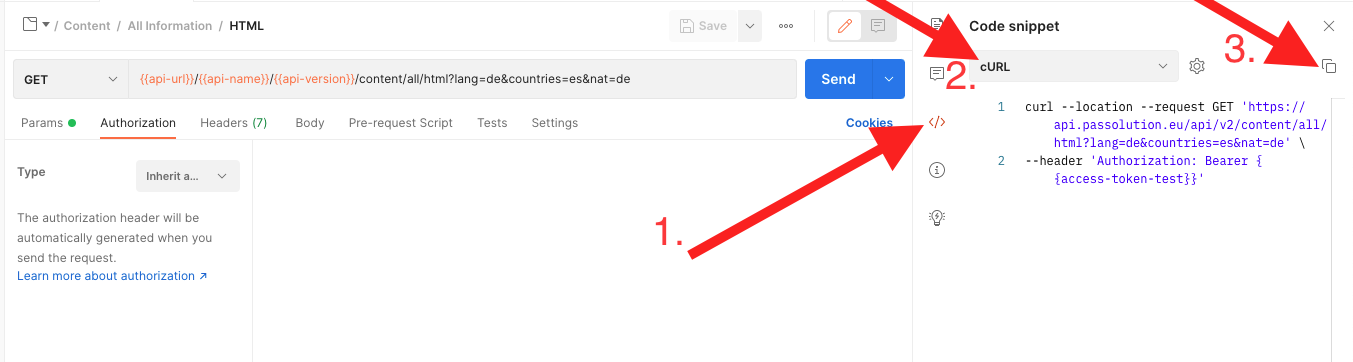
Task: Open the request info icon
Action: coord(937,170)
